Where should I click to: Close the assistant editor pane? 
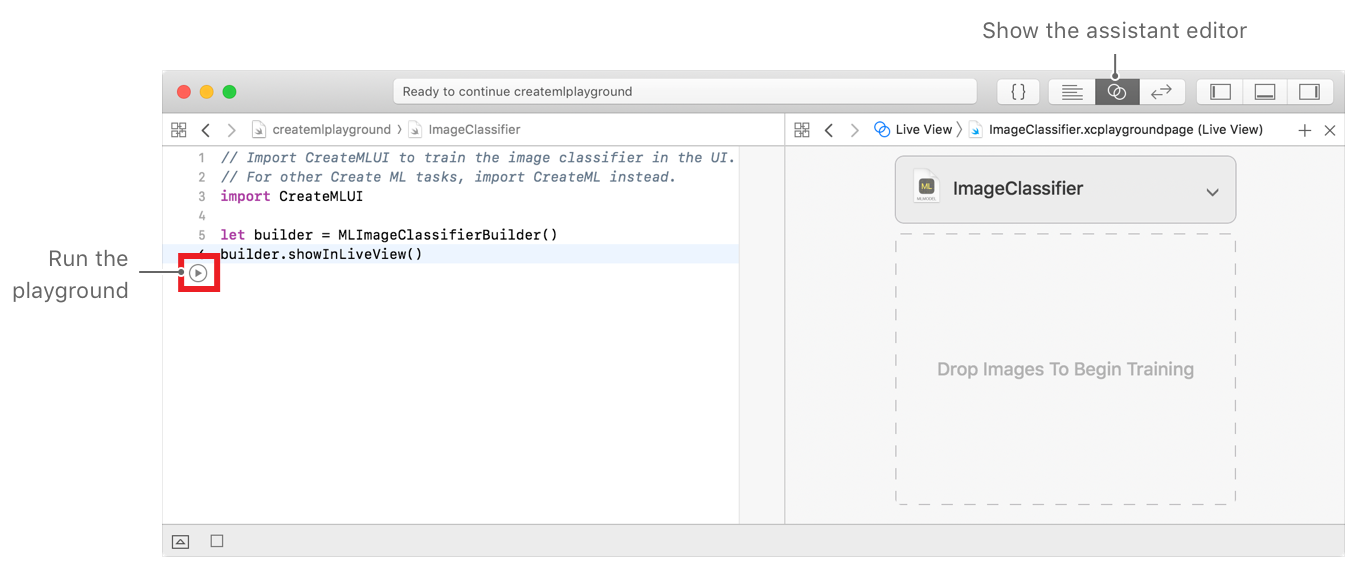click(1329, 130)
